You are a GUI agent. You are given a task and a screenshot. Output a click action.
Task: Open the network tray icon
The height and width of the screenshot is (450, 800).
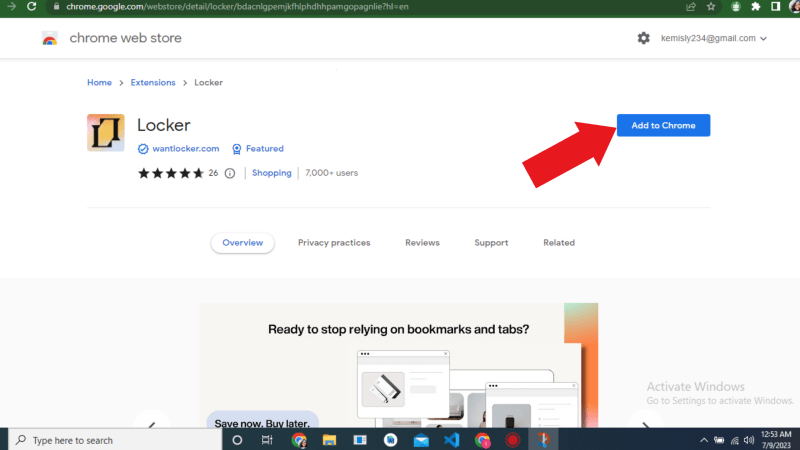click(735, 440)
